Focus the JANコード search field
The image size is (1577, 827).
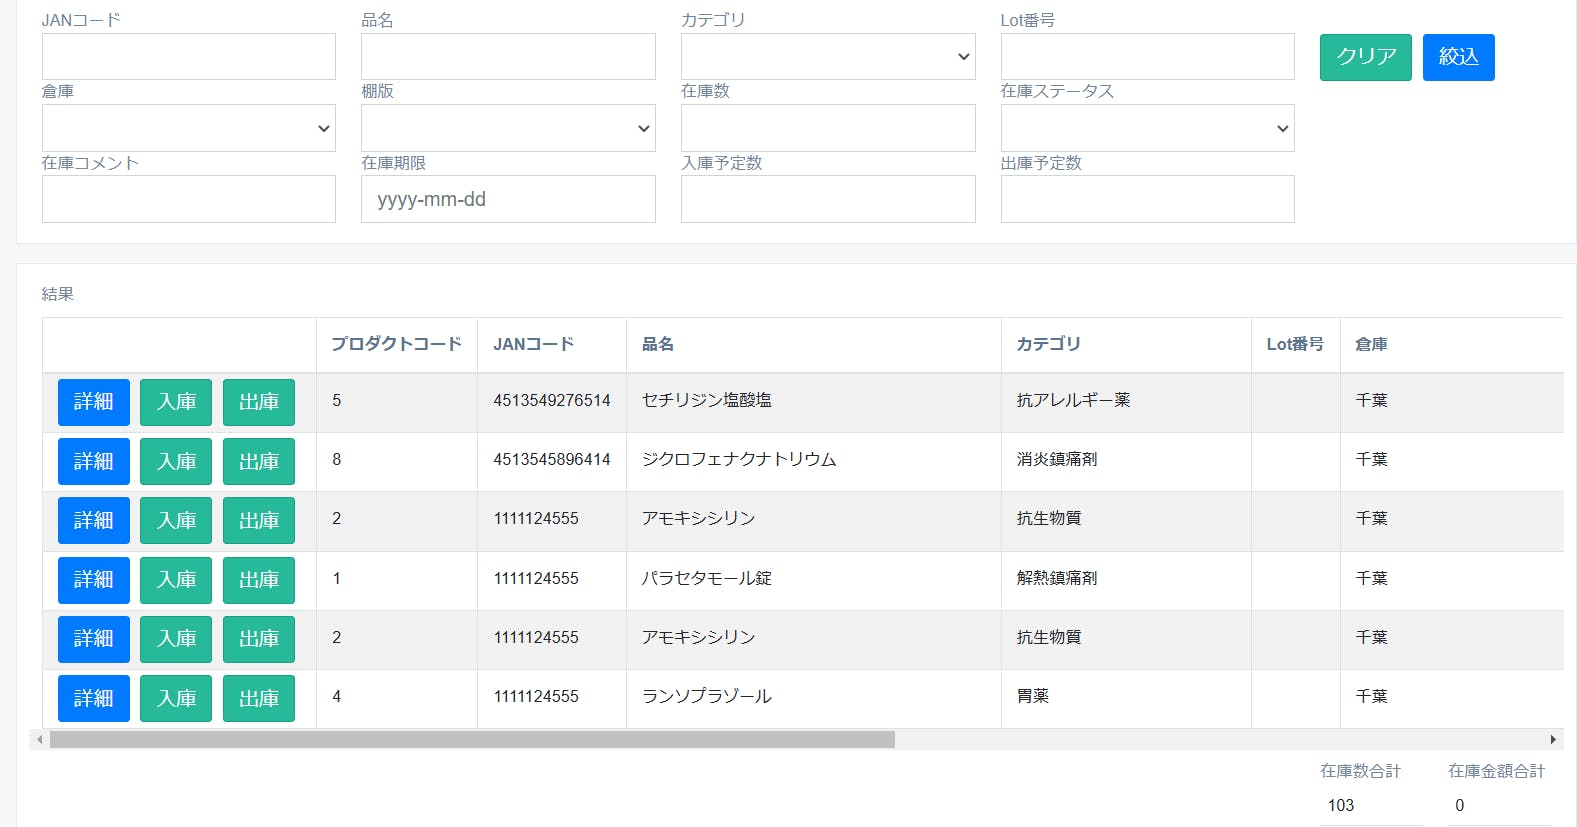188,57
